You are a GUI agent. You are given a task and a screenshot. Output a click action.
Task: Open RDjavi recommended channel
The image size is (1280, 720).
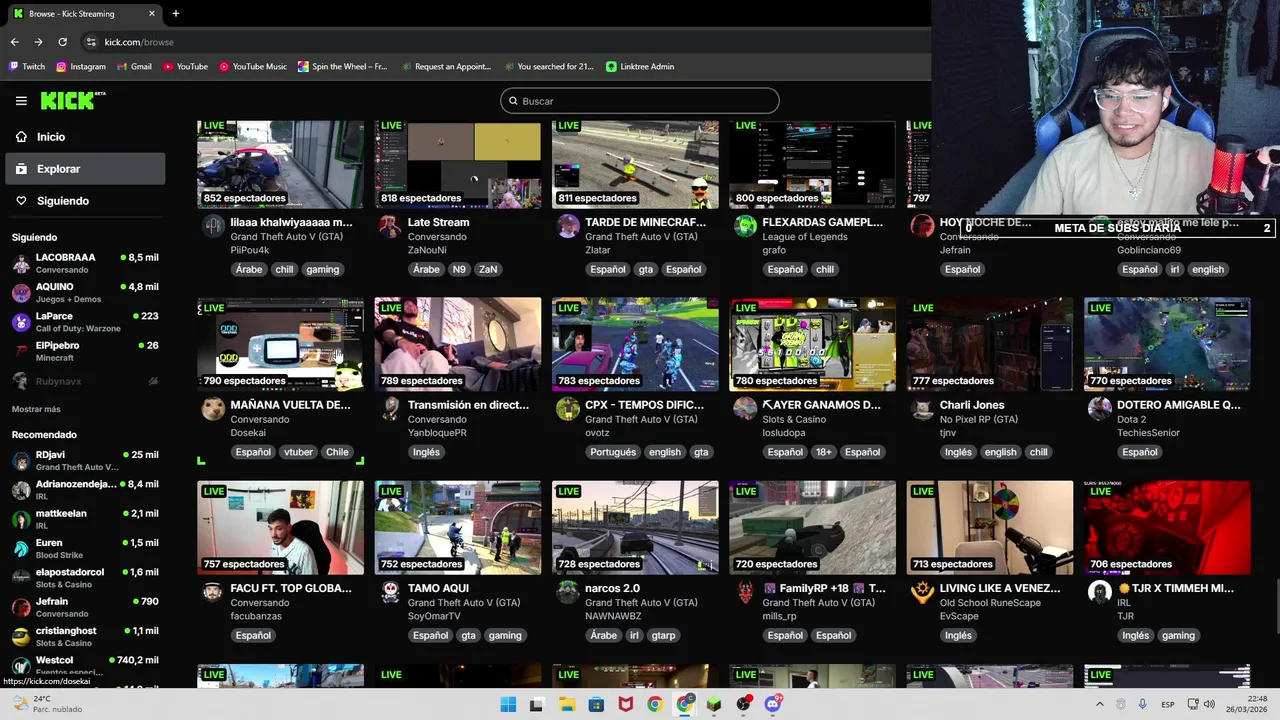coord(85,460)
